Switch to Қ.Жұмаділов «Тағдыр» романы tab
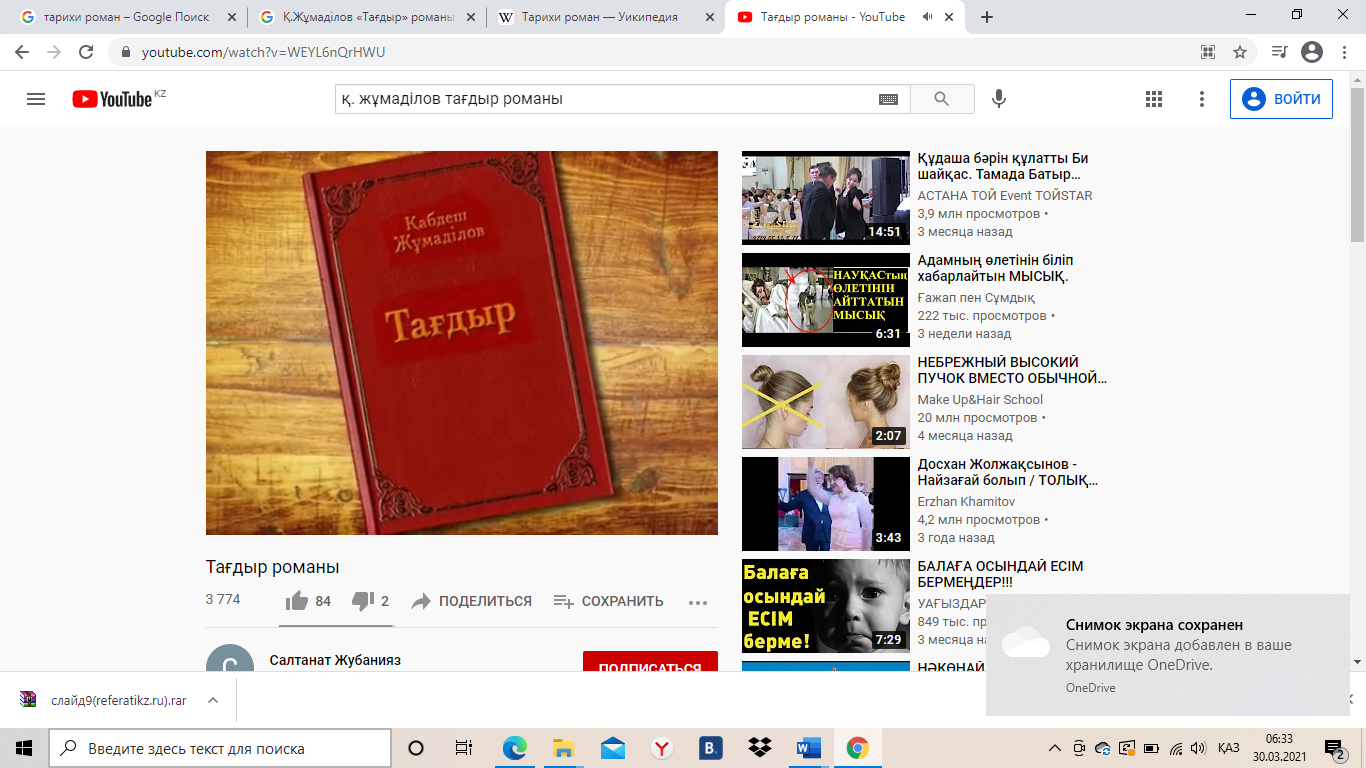The height and width of the screenshot is (768, 1366). click(x=367, y=17)
